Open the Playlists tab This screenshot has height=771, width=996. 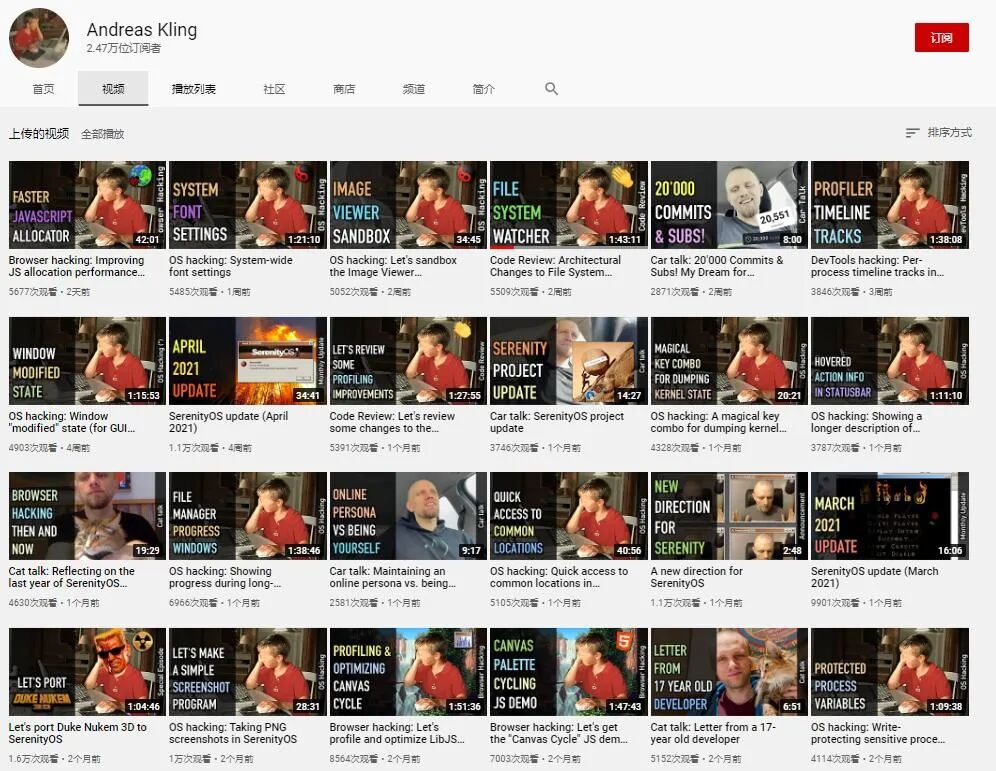coord(194,89)
